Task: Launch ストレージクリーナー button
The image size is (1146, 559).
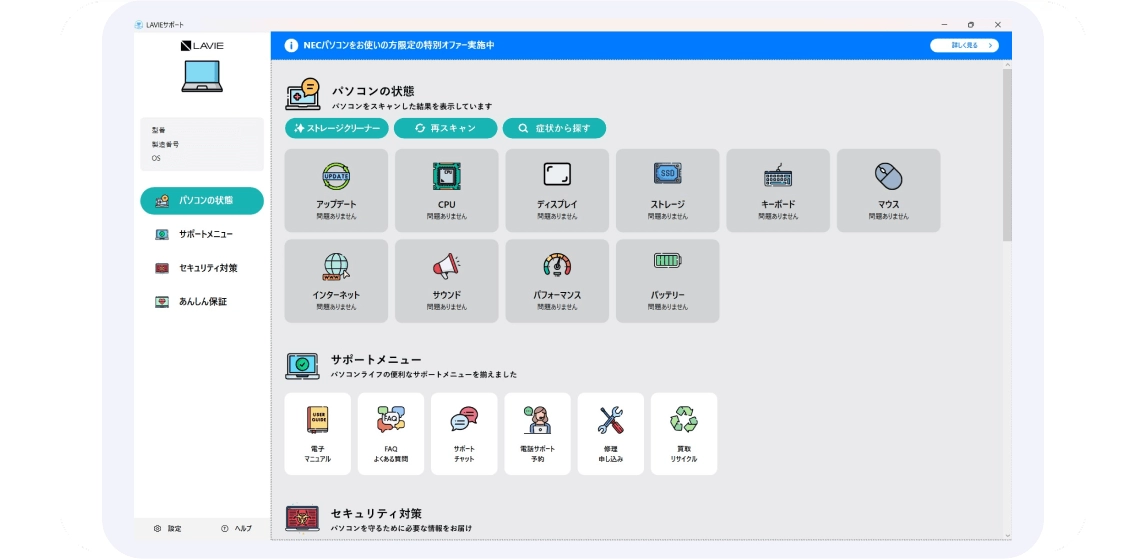Action: click(x=336, y=128)
